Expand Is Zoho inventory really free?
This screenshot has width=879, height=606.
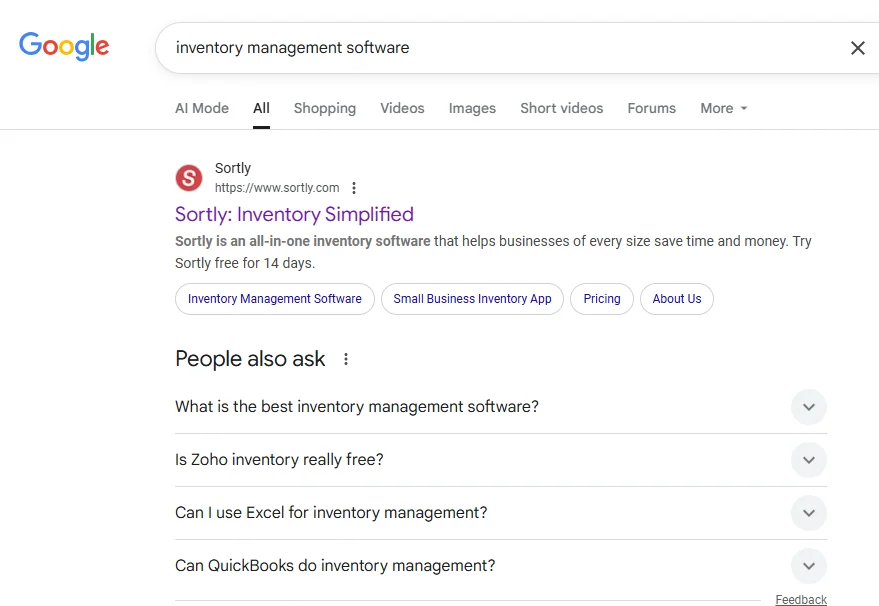coord(501,460)
